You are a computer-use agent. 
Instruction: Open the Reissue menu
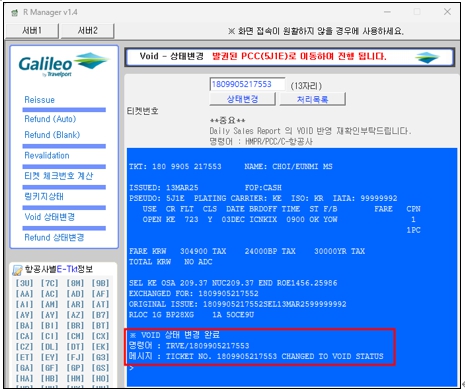[39, 100]
